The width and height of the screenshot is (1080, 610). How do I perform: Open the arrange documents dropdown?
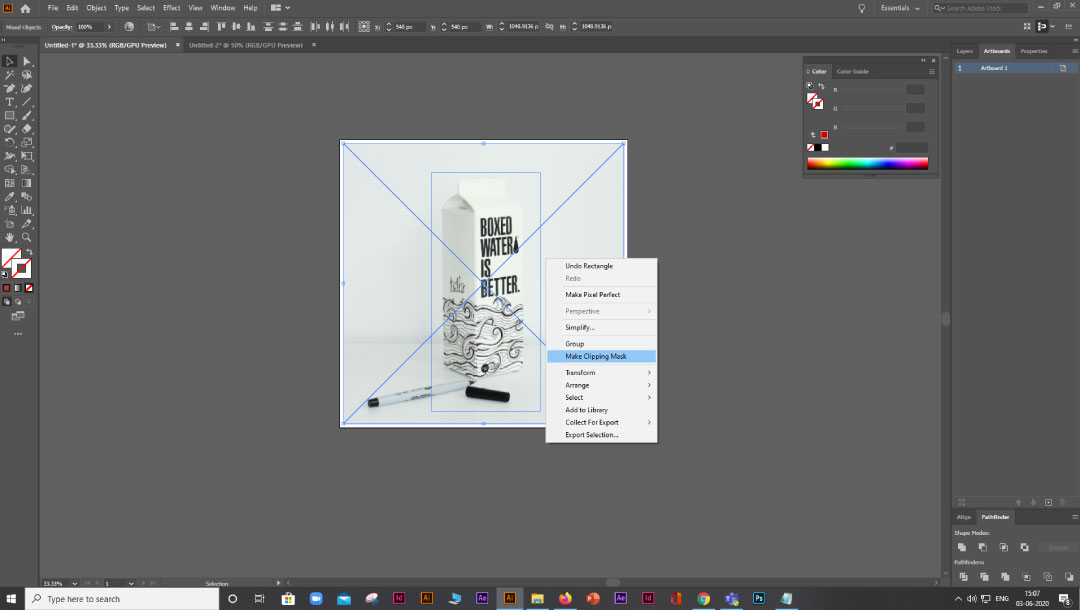click(x=280, y=8)
